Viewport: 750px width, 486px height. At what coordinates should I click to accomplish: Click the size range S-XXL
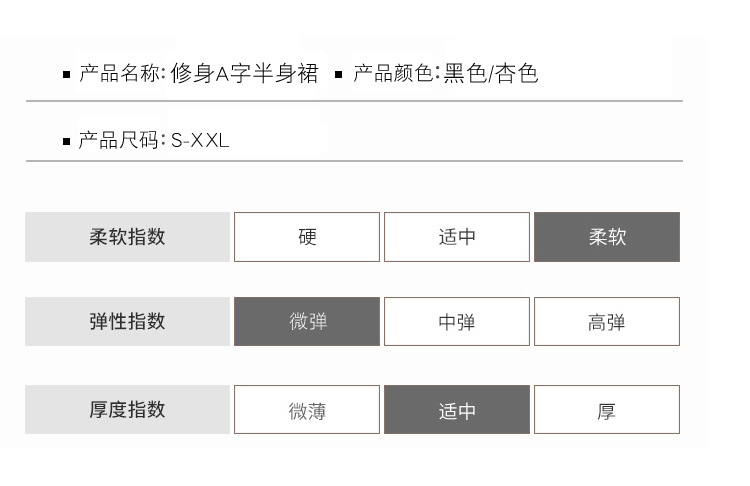coord(200,141)
